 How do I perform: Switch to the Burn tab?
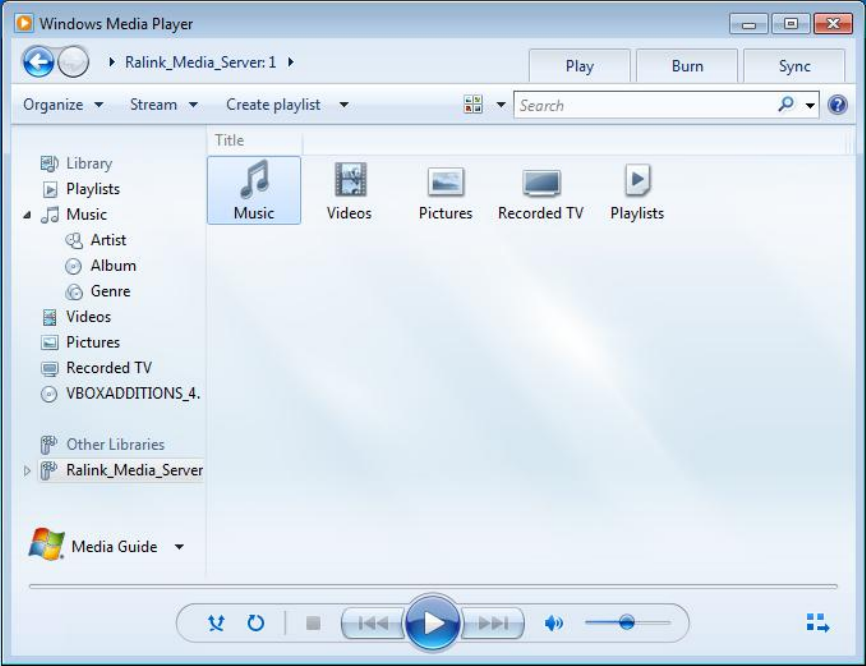tap(688, 66)
